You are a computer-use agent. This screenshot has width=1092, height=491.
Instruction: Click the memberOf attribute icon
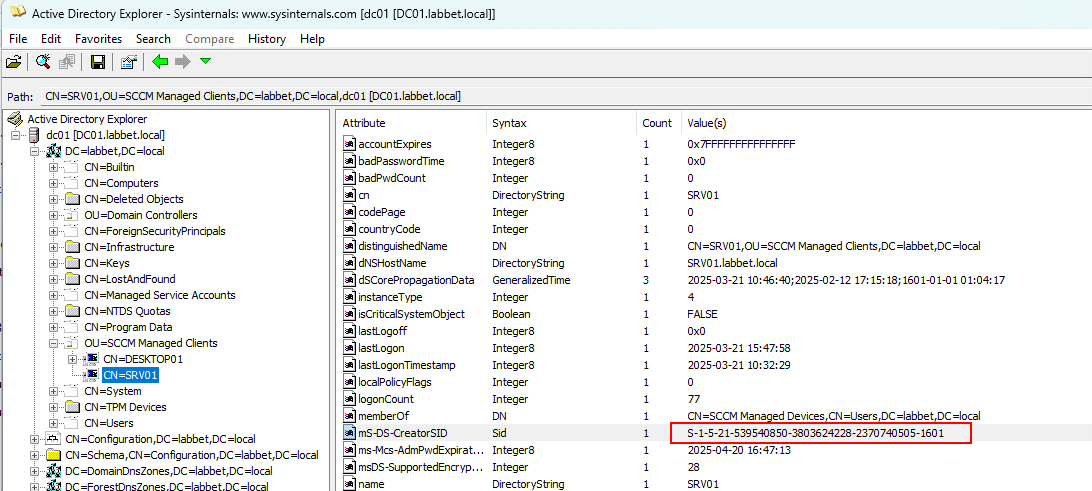349,416
